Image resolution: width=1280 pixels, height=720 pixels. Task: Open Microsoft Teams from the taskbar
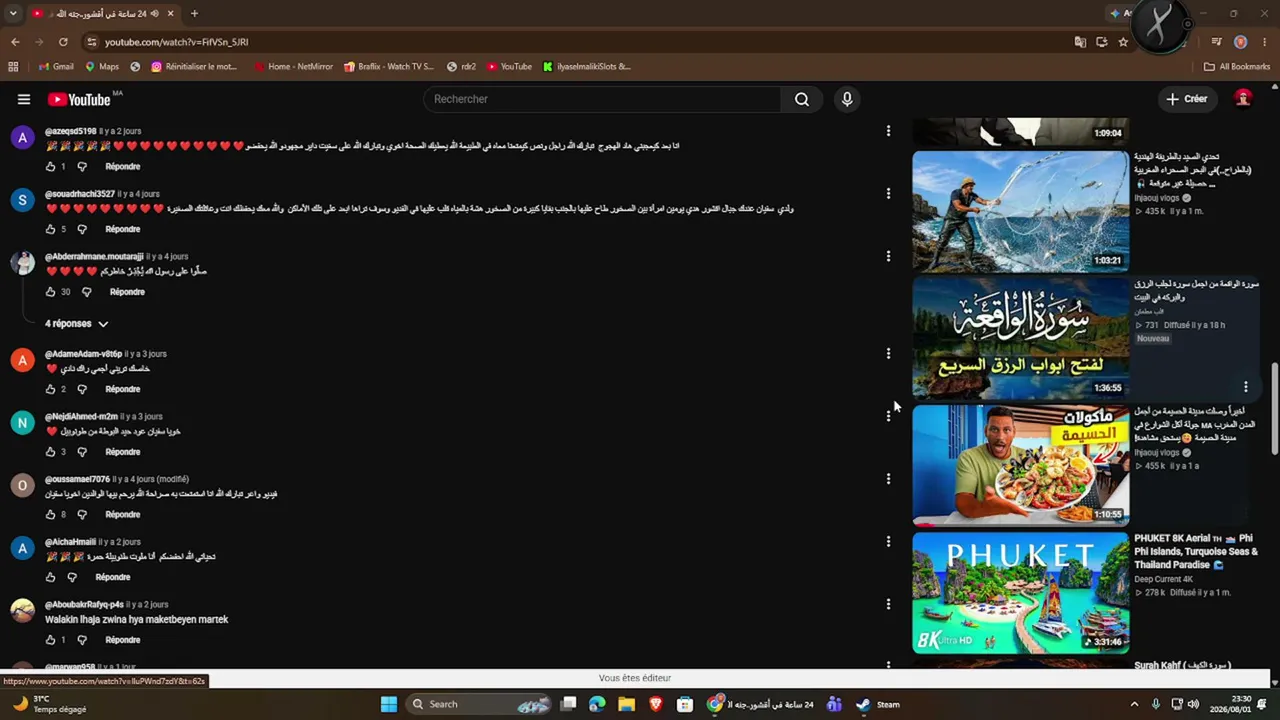834,704
